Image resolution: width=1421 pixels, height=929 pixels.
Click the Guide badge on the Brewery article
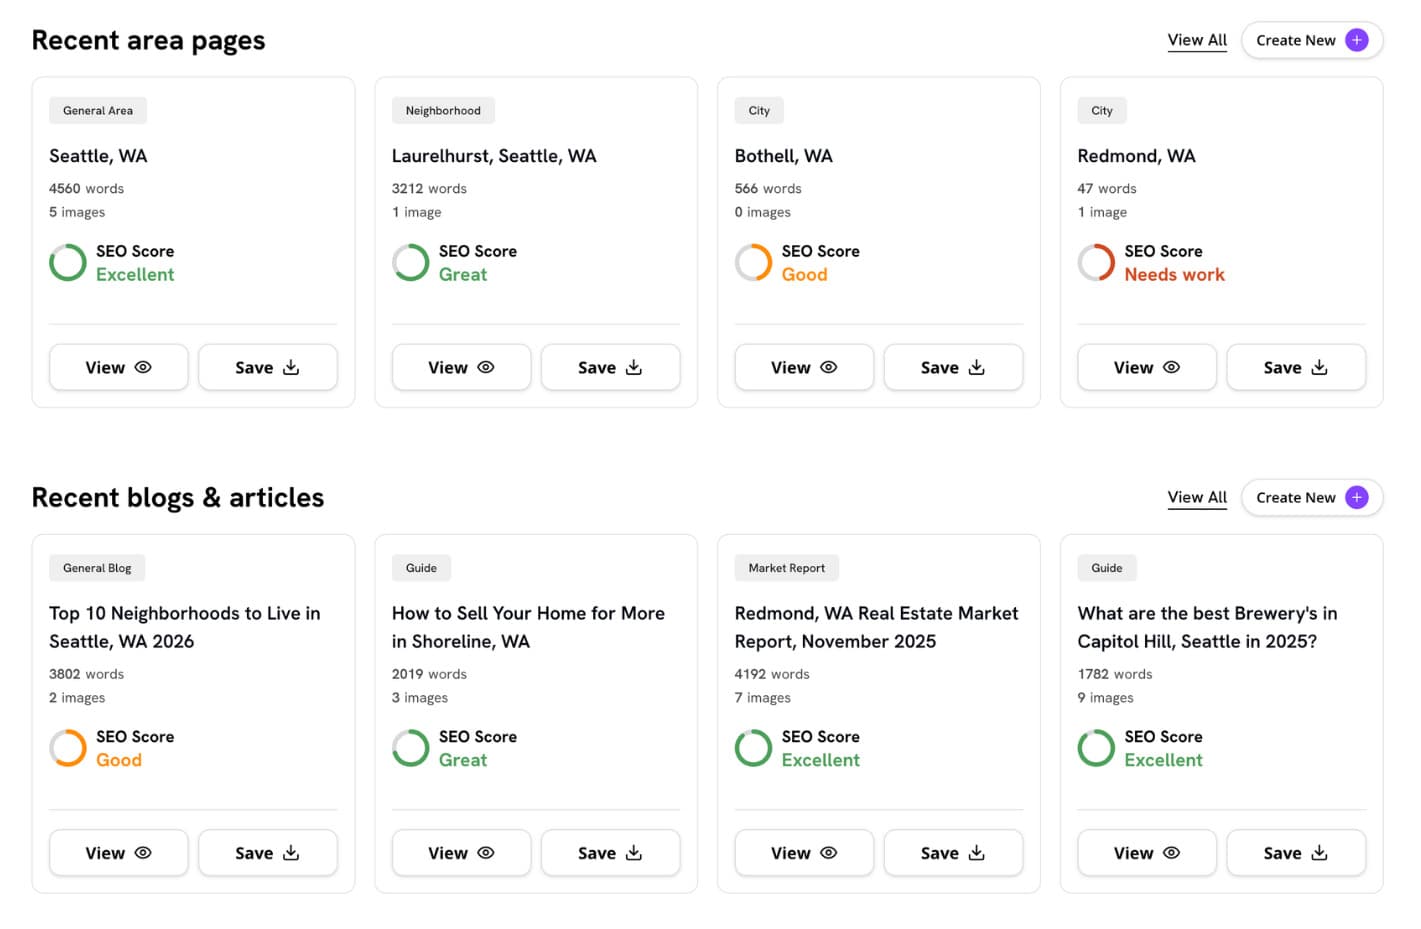1107,567
